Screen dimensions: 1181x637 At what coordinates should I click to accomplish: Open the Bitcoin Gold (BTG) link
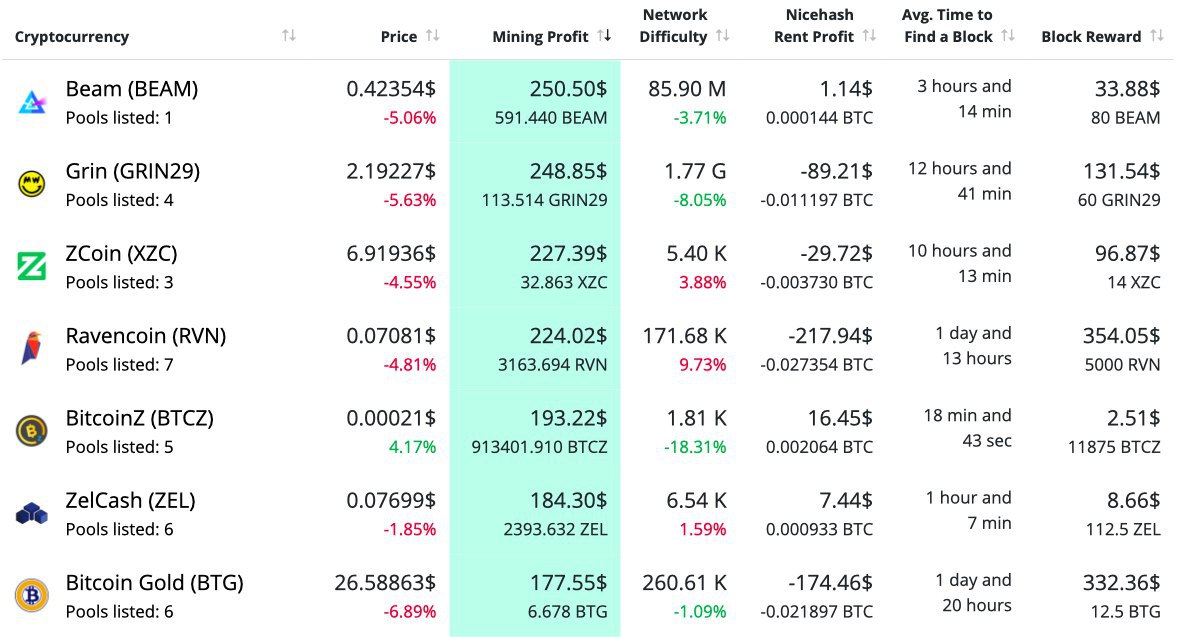click(155, 582)
